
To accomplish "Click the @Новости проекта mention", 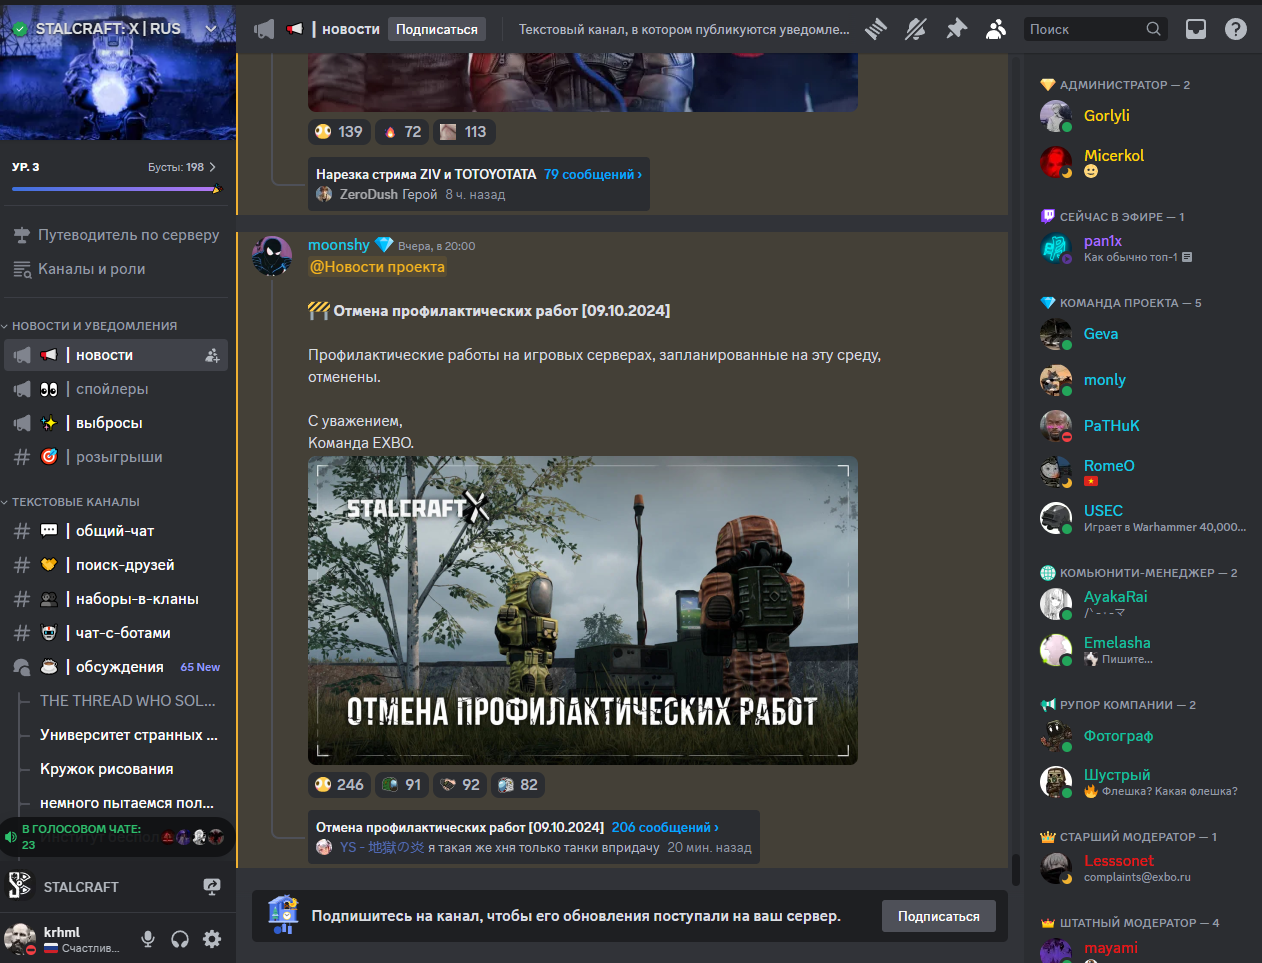I will click(x=377, y=267).
